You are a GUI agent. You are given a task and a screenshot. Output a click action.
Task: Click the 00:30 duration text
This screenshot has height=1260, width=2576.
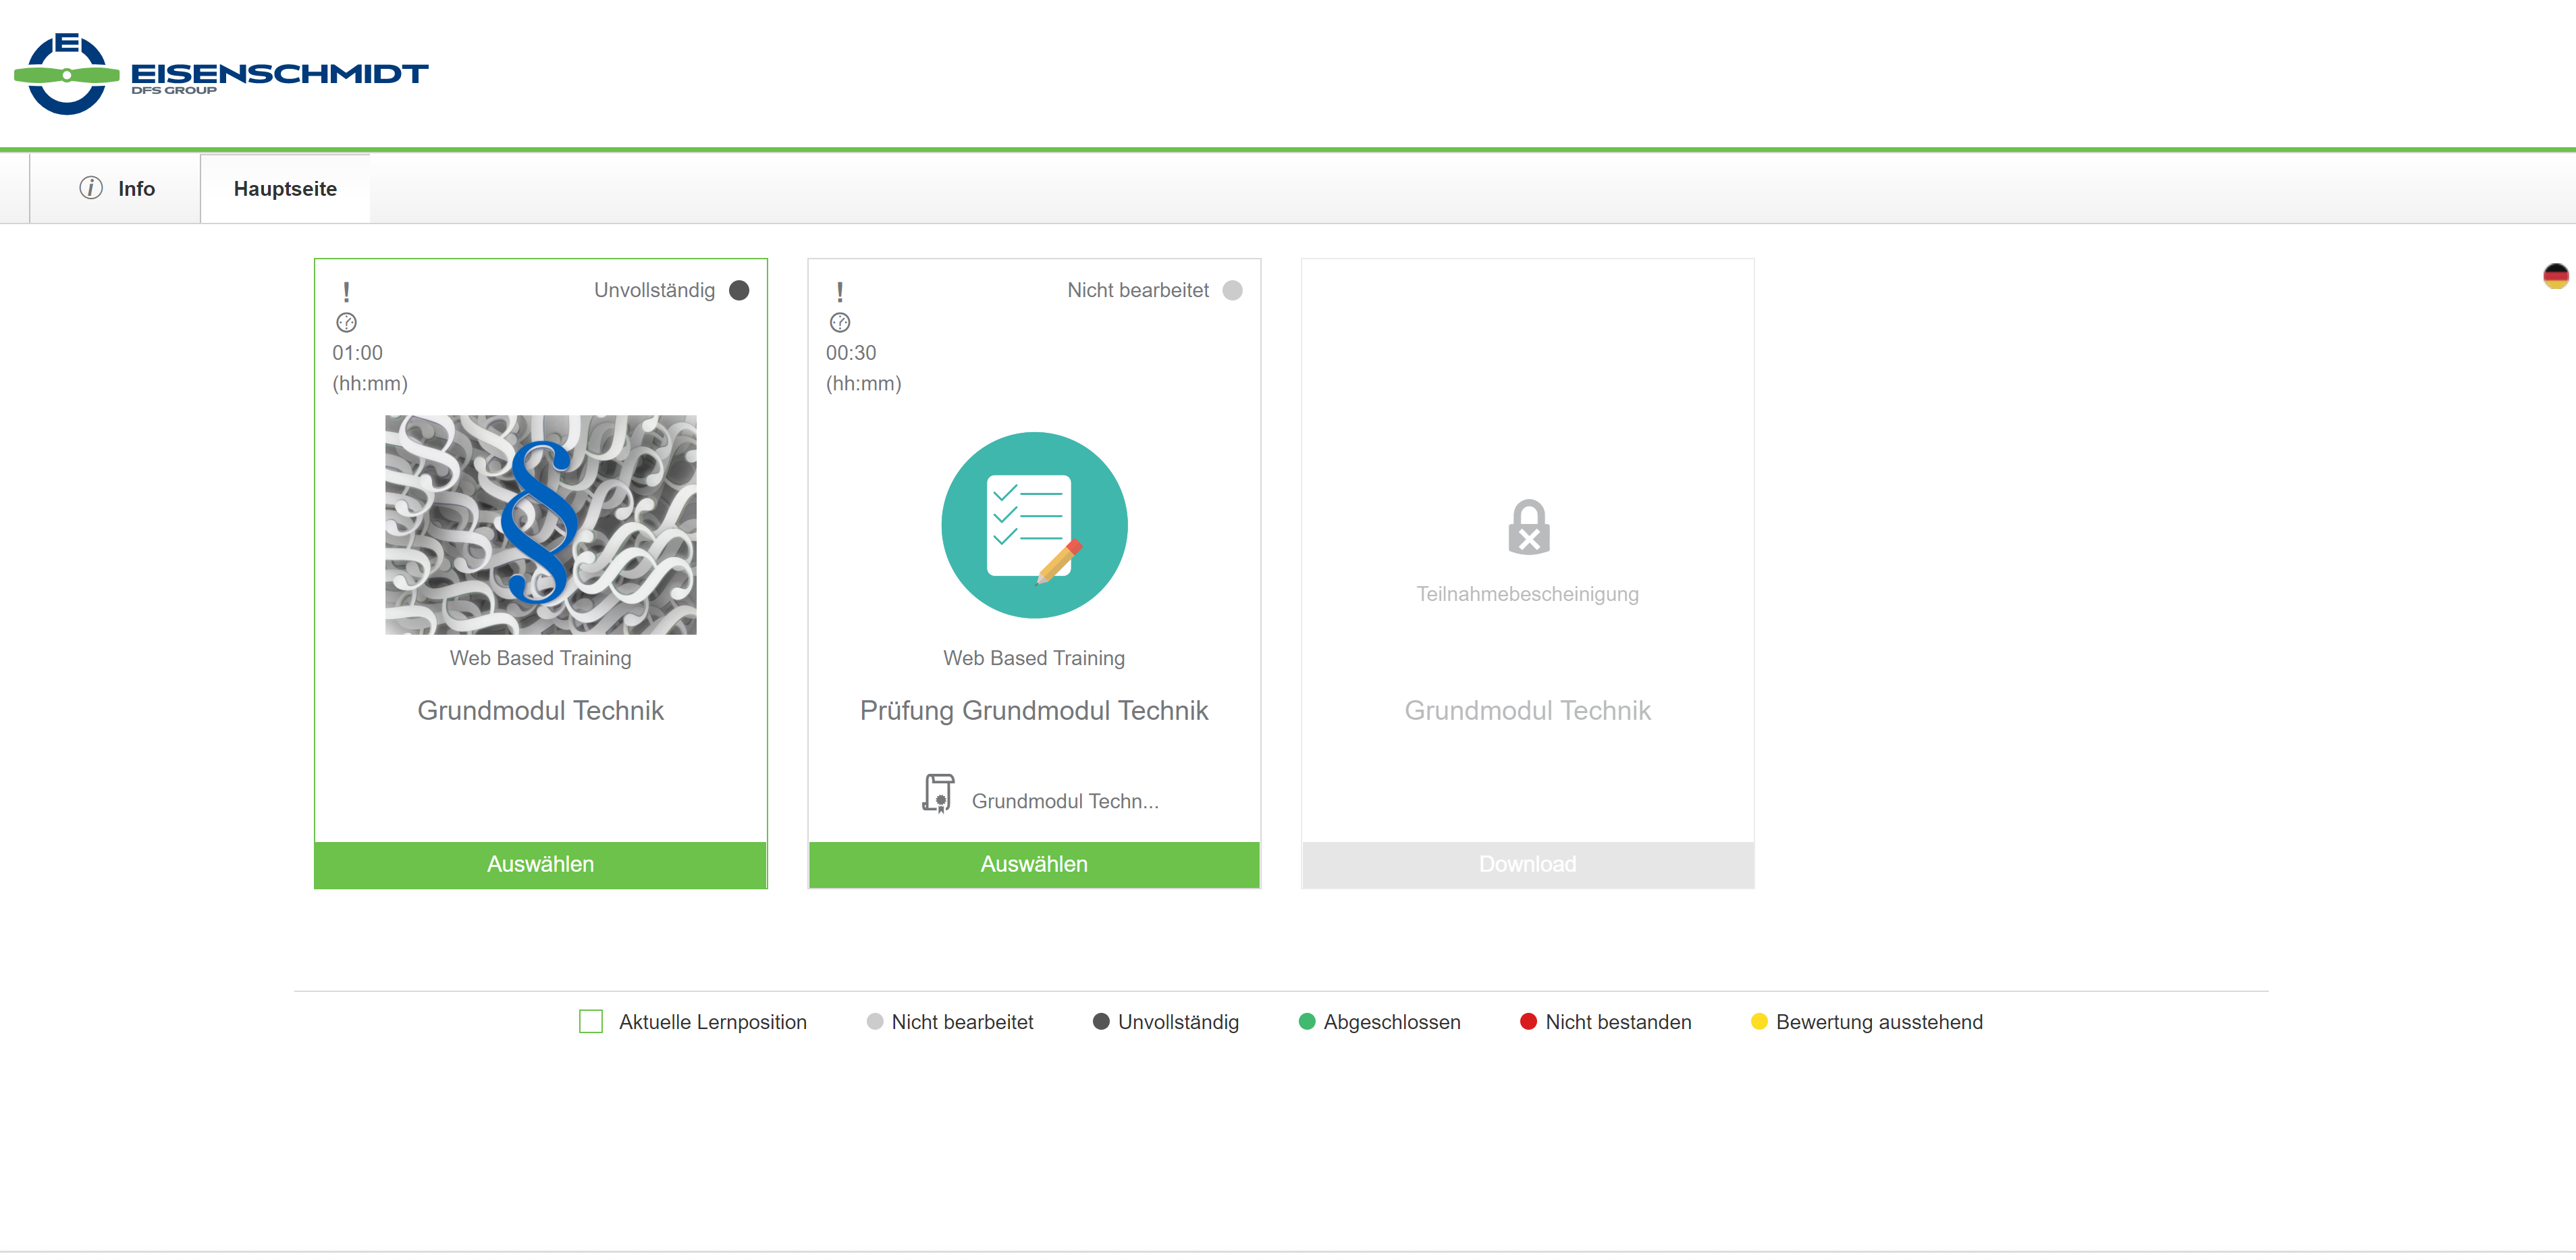(850, 353)
